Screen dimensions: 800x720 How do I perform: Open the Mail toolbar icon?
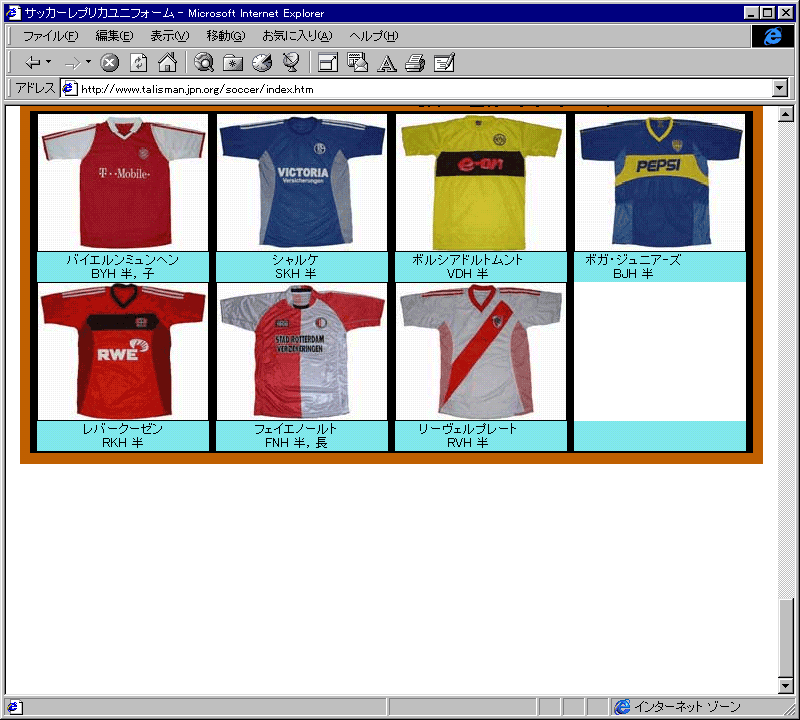tap(357, 63)
